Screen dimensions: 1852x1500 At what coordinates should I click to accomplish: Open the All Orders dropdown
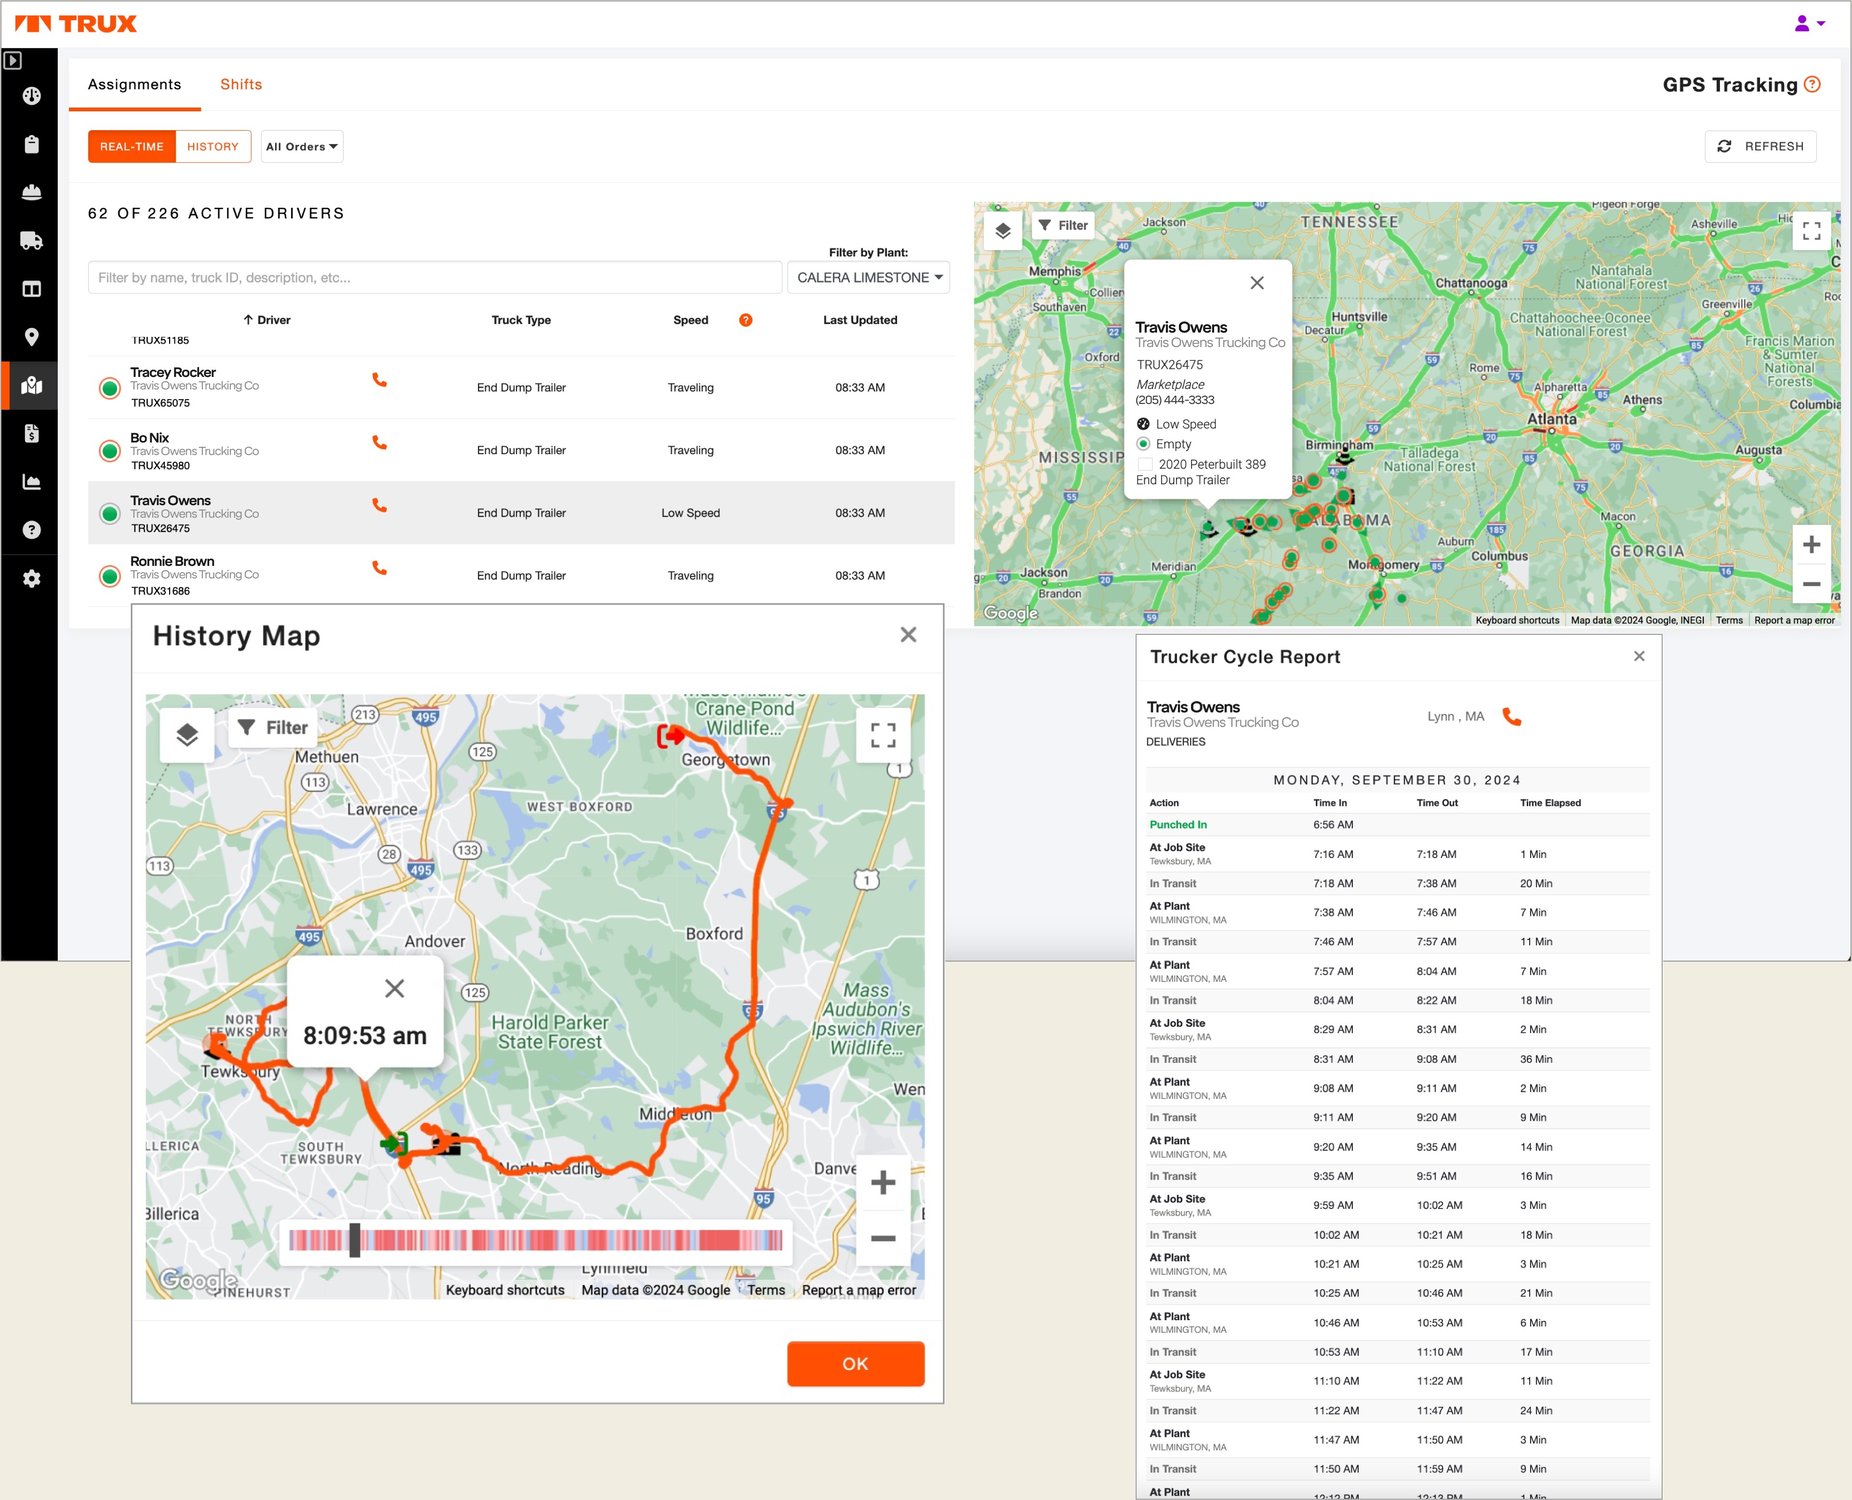click(302, 146)
